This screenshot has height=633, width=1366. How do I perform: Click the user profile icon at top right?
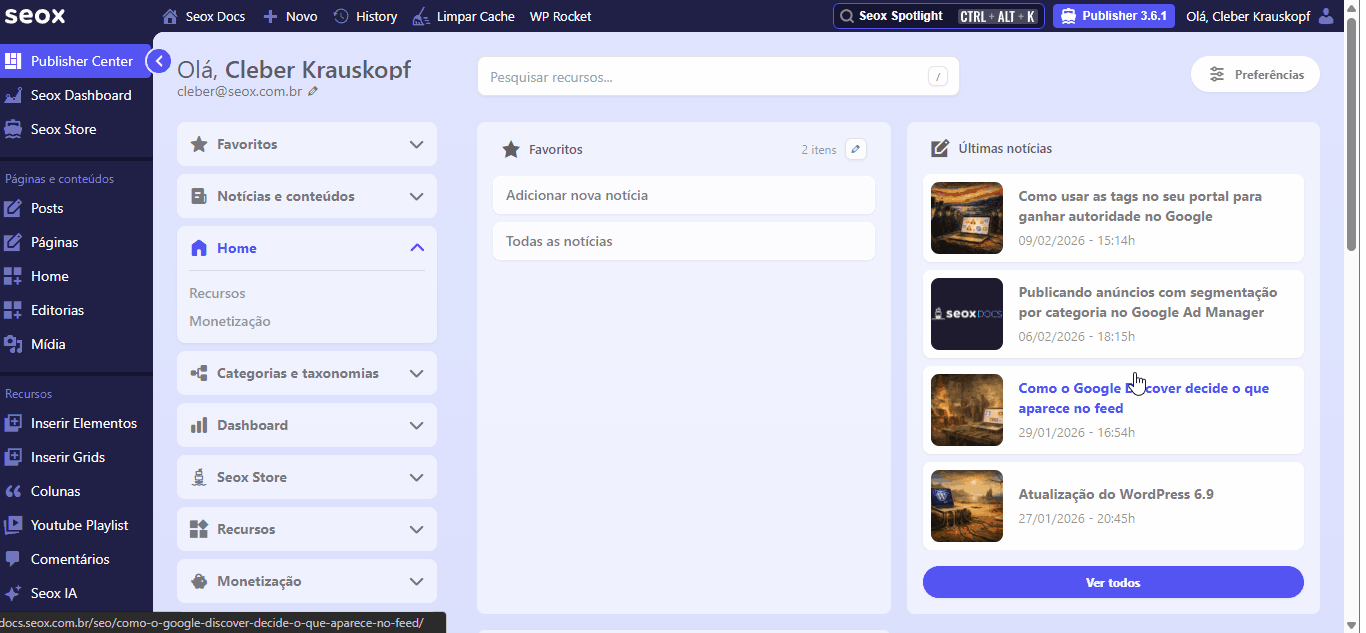pyautogui.click(x=1326, y=16)
